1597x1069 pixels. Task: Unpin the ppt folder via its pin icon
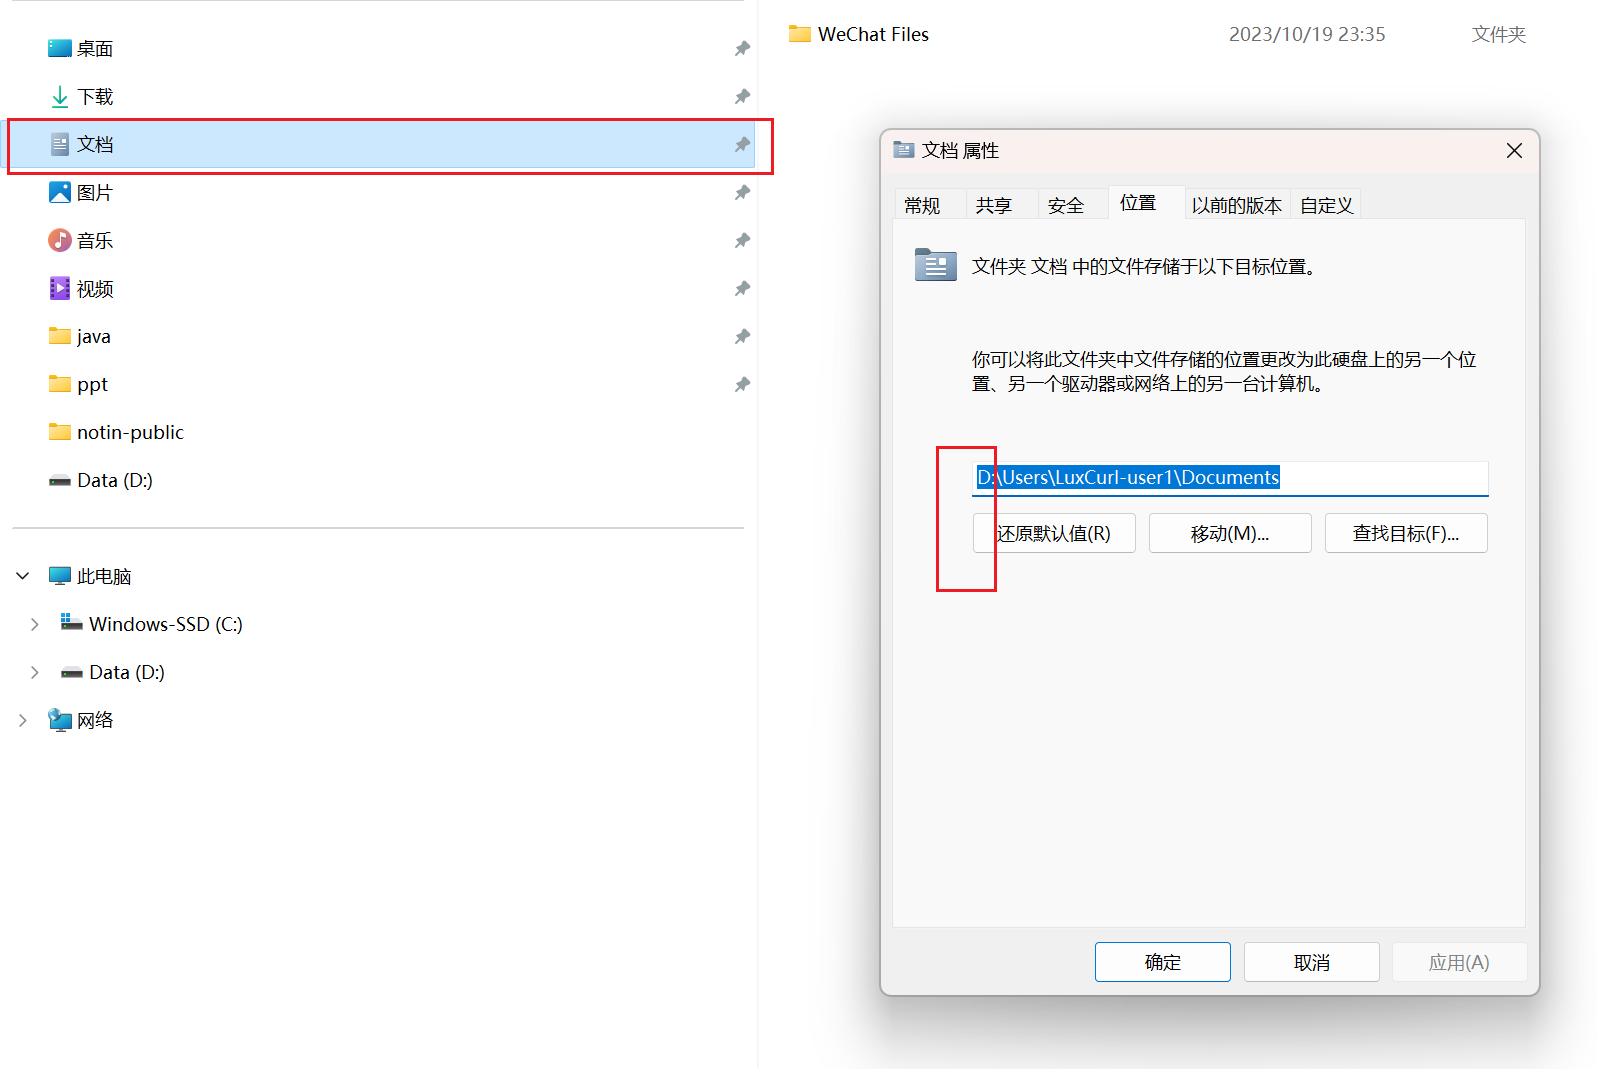pyautogui.click(x=742, y=384)
